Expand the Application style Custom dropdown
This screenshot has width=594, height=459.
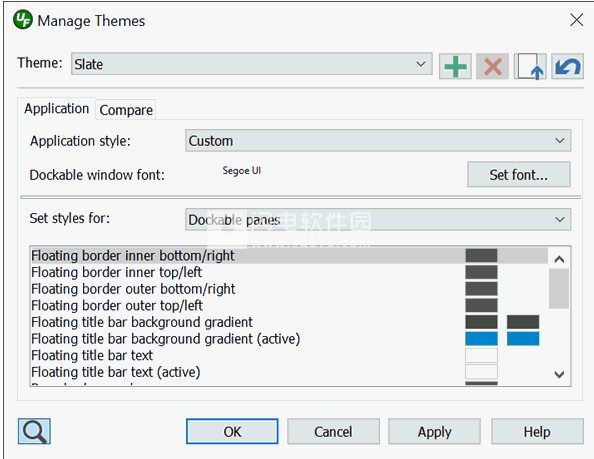click(378, 141)
